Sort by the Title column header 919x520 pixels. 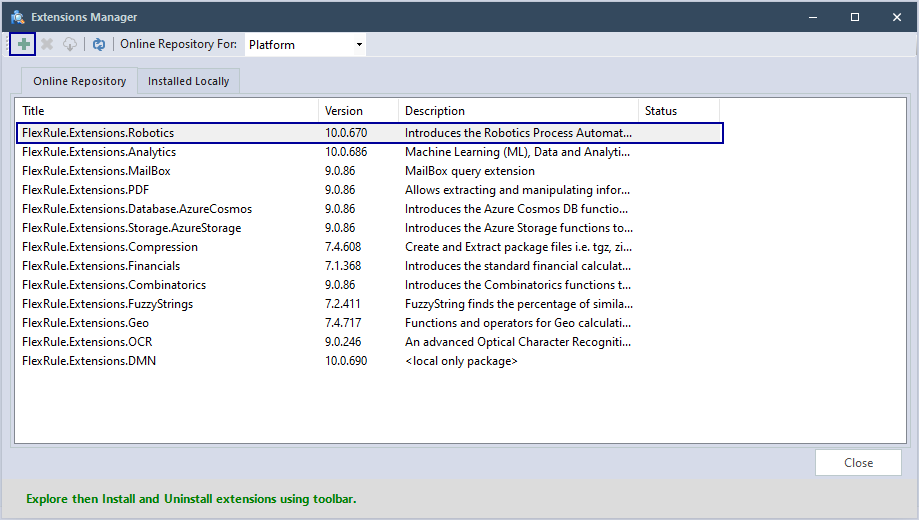click(166, 111)
